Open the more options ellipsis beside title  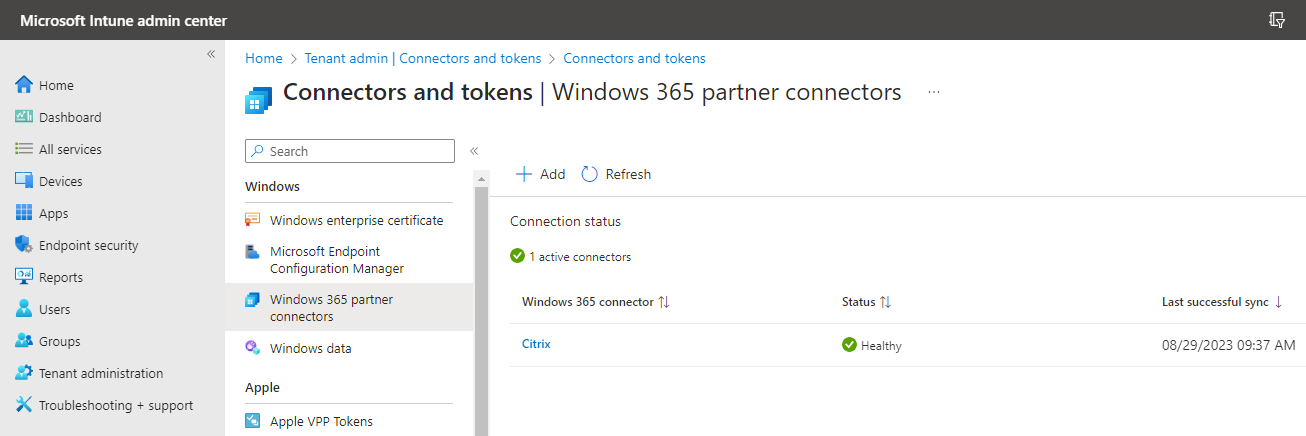(934, 92)
